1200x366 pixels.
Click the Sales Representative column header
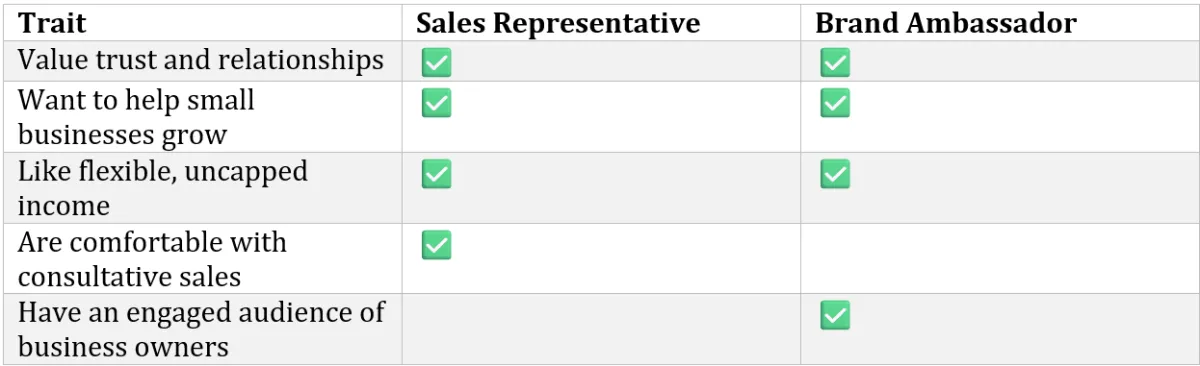pyautogui.click(x=558, y=23)
